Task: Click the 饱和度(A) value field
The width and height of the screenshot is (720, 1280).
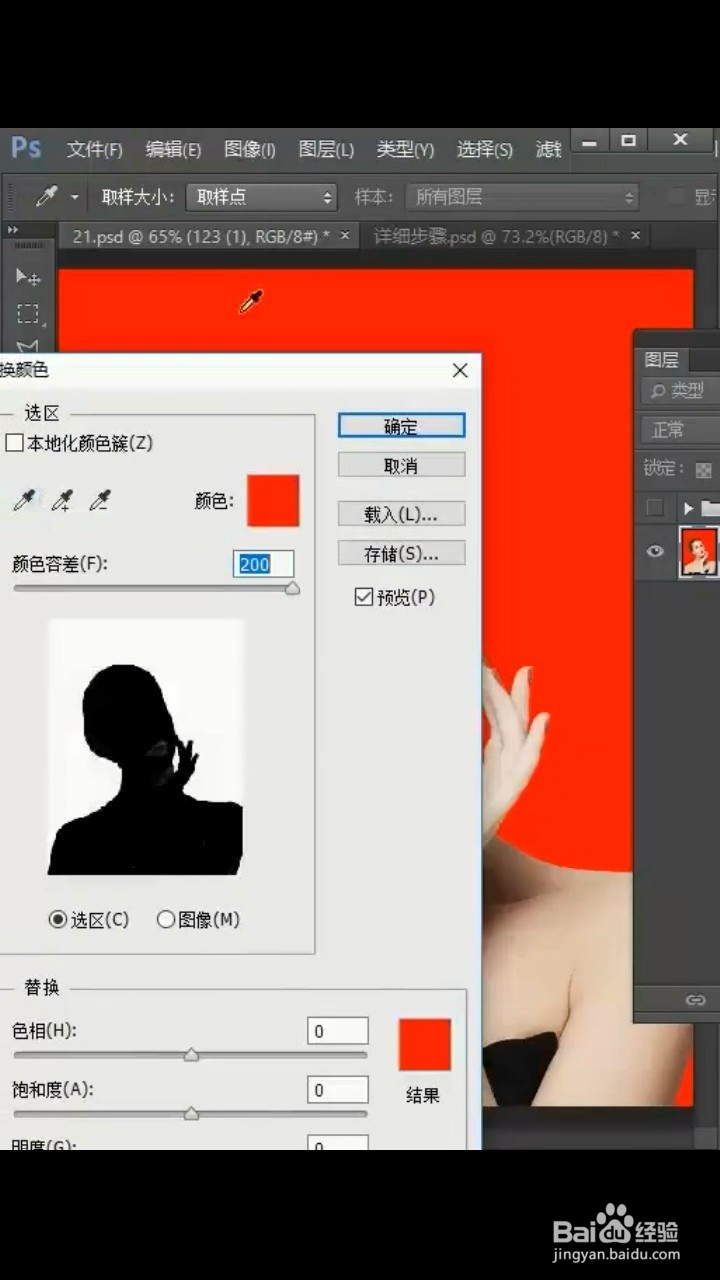Action: 338,1090
